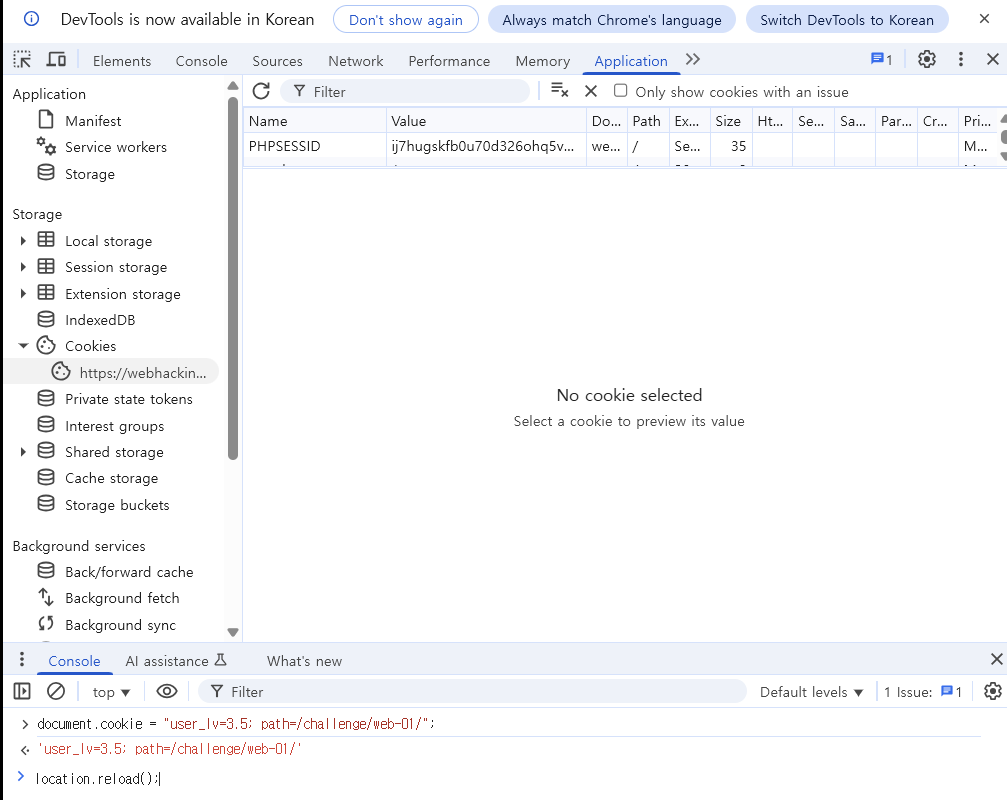The height and width of the screenshot is (800, 1007).
Task: Click the sidebar scroll up arrow
Action: (233, 85)
